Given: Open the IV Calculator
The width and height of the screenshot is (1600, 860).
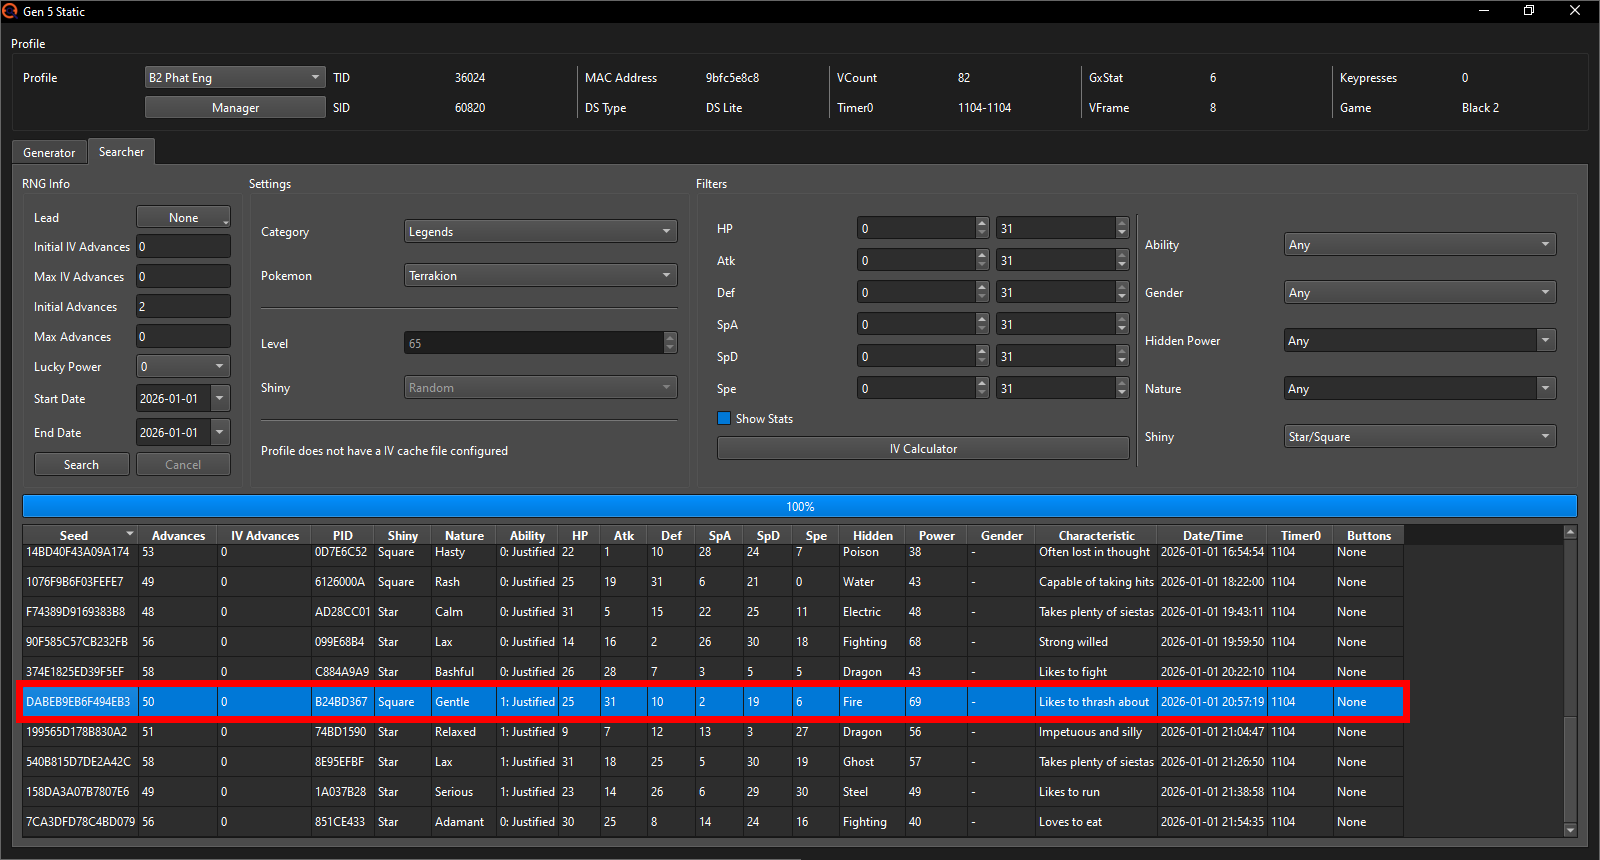Looking at the screenshot, I should pyautogui.click(x=922, y=449).
